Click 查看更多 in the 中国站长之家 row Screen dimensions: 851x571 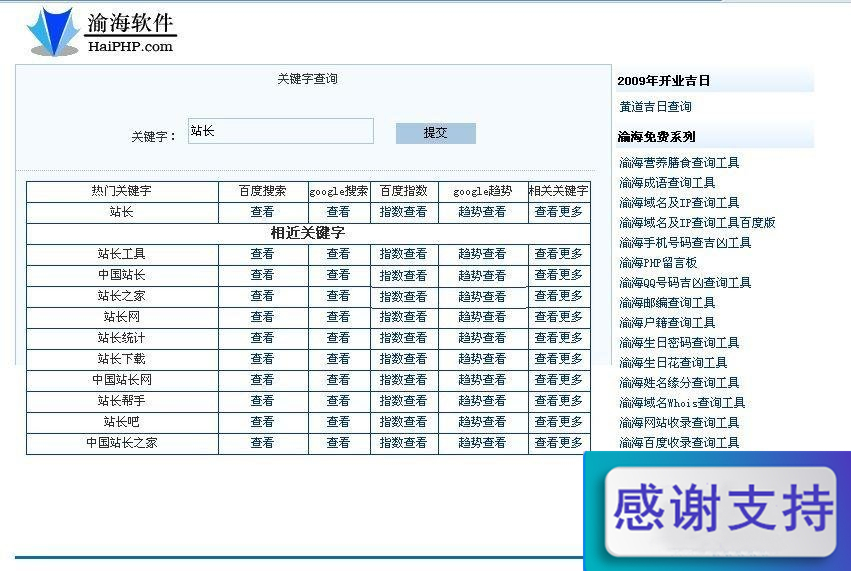pyautogui.click(x=558, y=442)
